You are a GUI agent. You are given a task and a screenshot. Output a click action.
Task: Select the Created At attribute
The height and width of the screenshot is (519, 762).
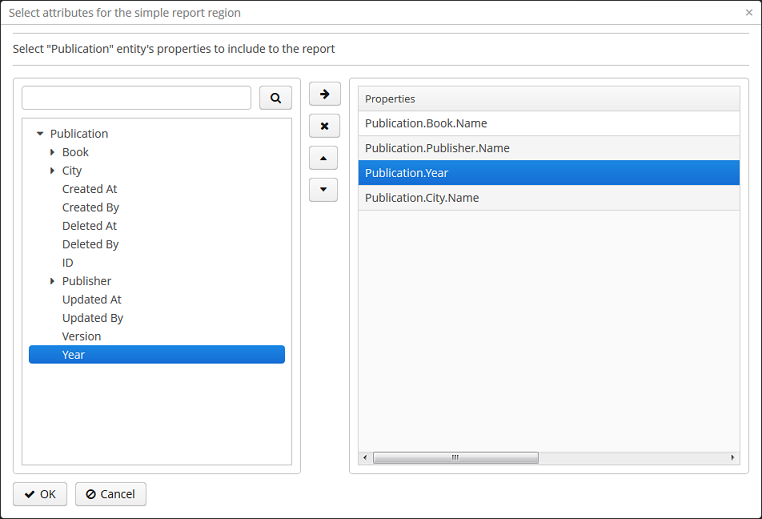[89, 189]
